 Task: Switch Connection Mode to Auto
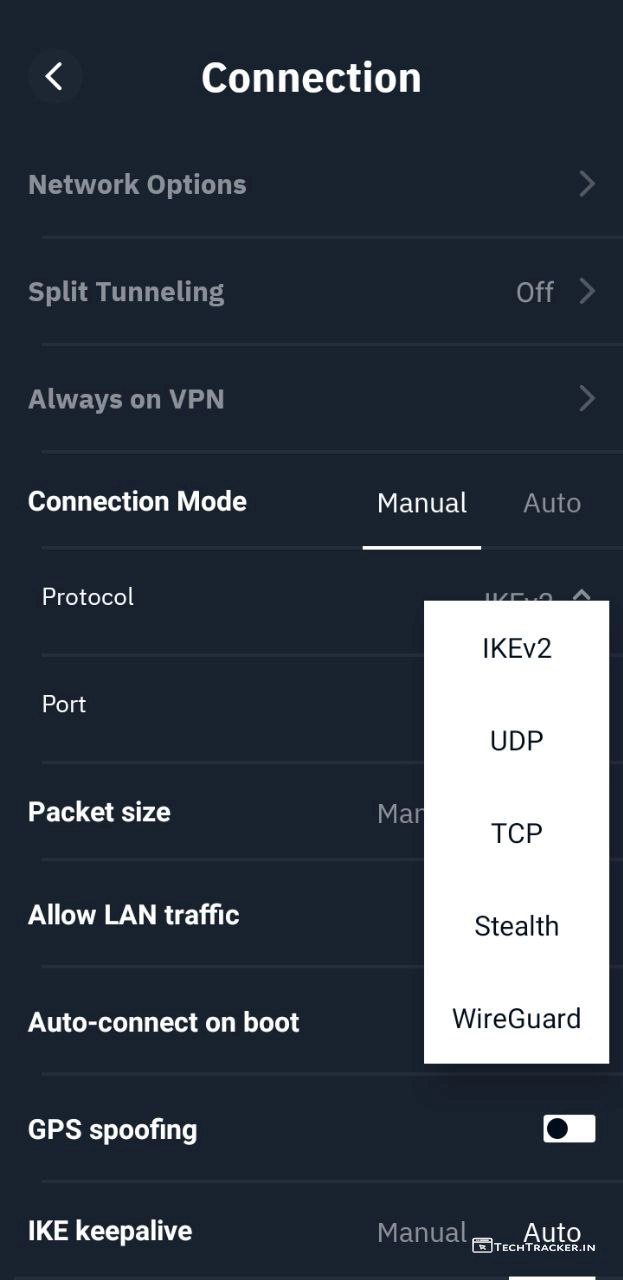click(x=551, y=503)
